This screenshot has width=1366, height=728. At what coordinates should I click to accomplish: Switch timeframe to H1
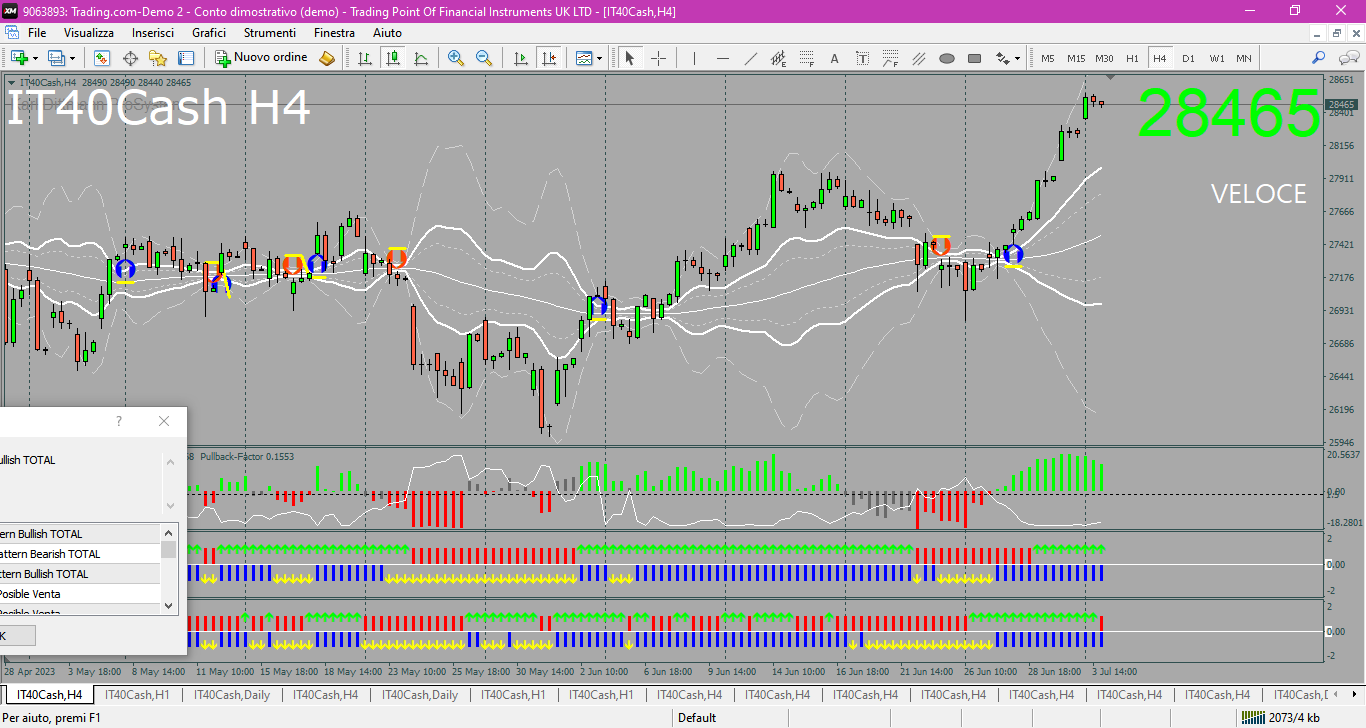pyautogui.click(x=1132, y=58)
